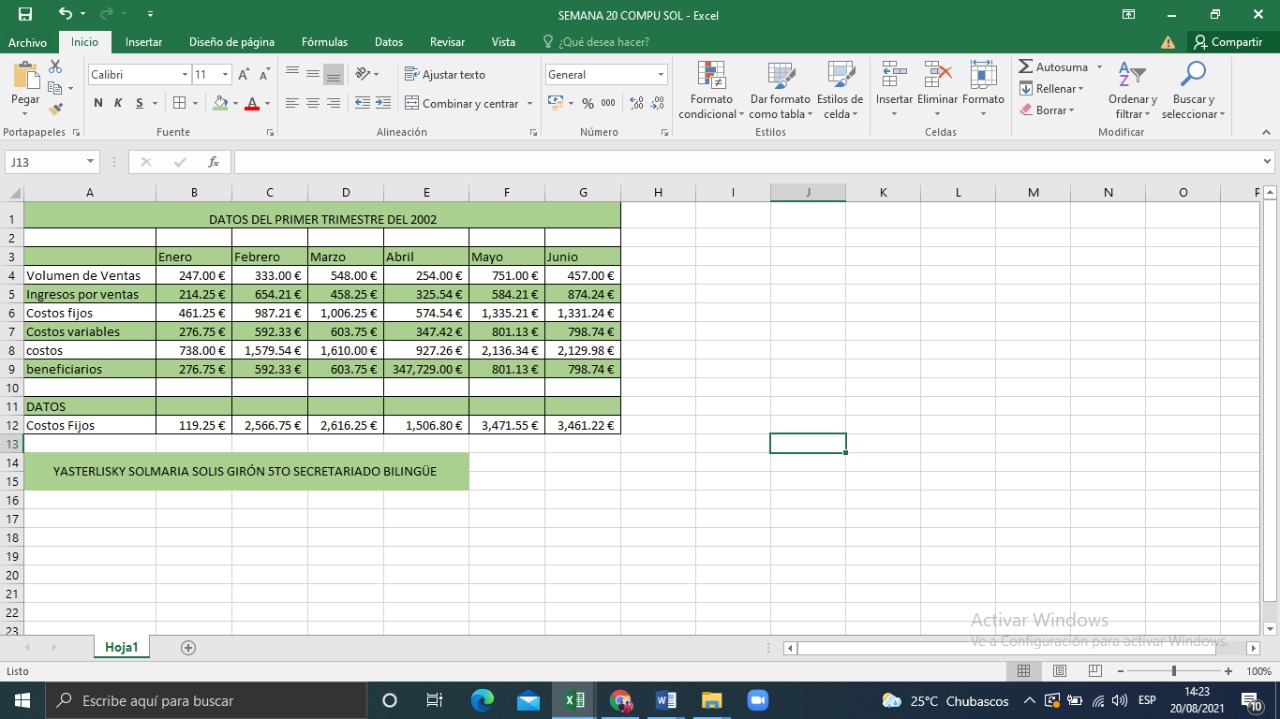This screenshot has width=1280, height=719.
Task: Click the red font color A
Action: click(252, 103)
